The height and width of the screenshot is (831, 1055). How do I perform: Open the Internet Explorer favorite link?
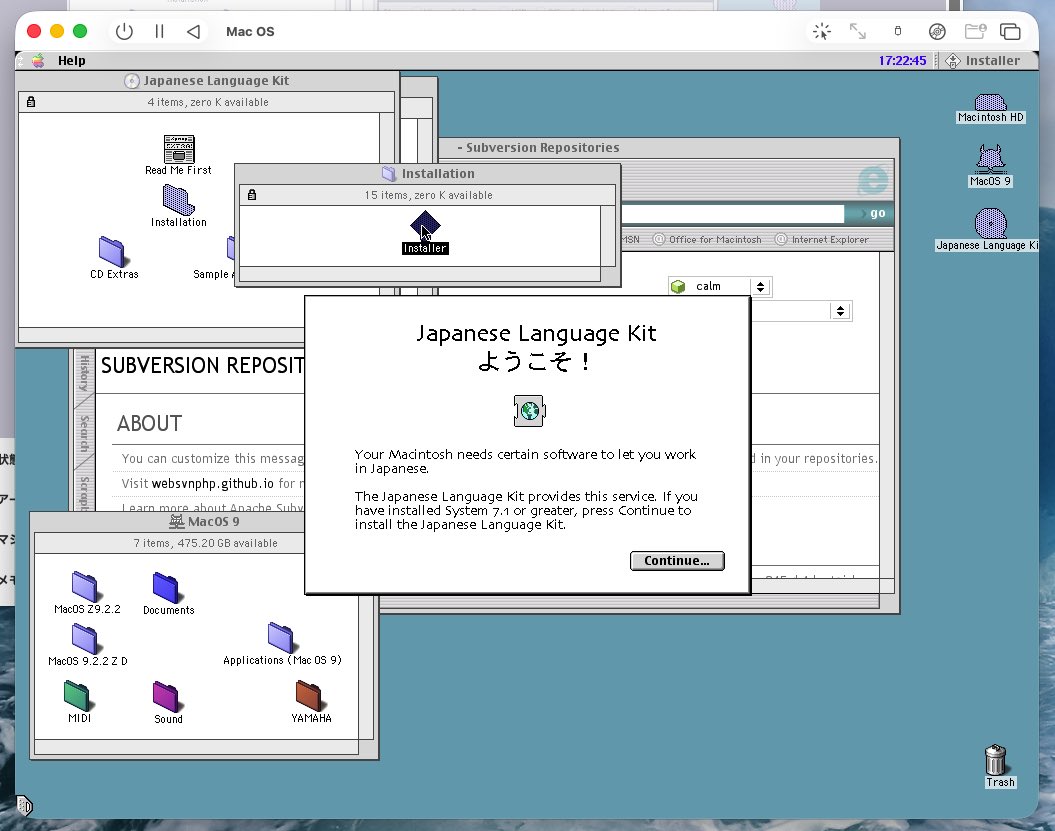pyautogui.click(x=822, y=240)
